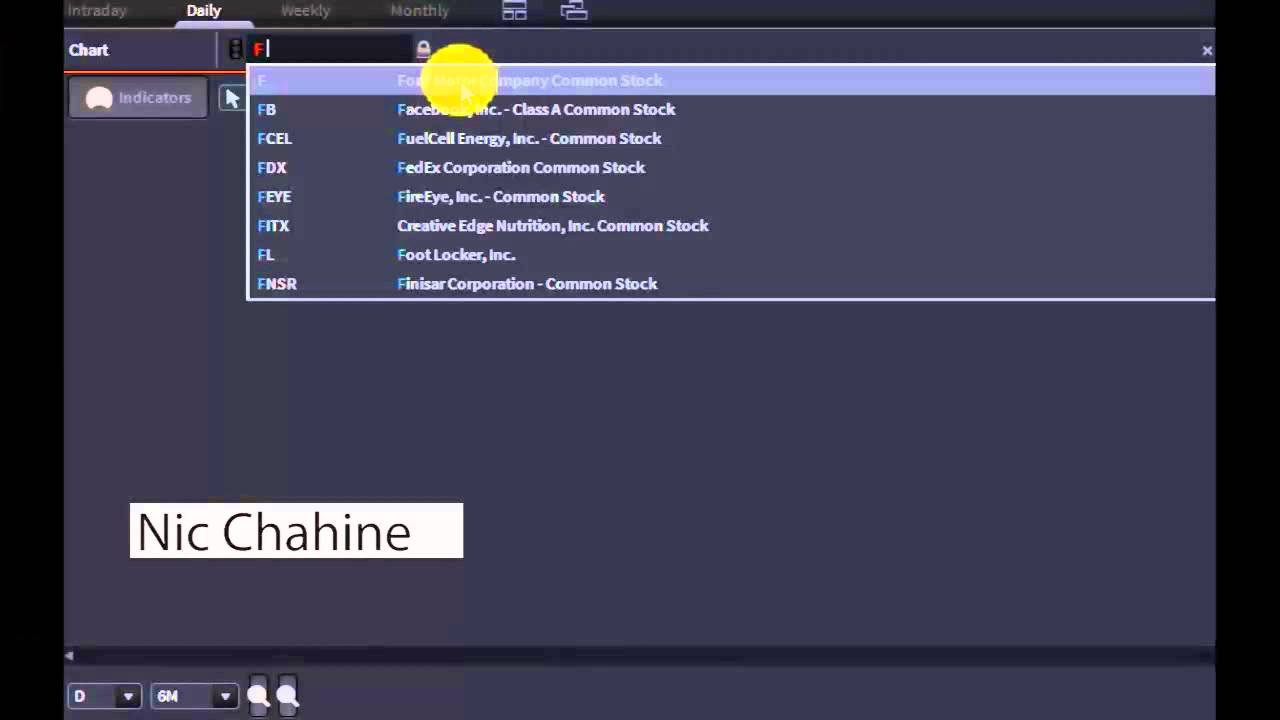1280x720 pixels.
Task: Click the cascade windows layout icon
Action: tap(574, 11)
